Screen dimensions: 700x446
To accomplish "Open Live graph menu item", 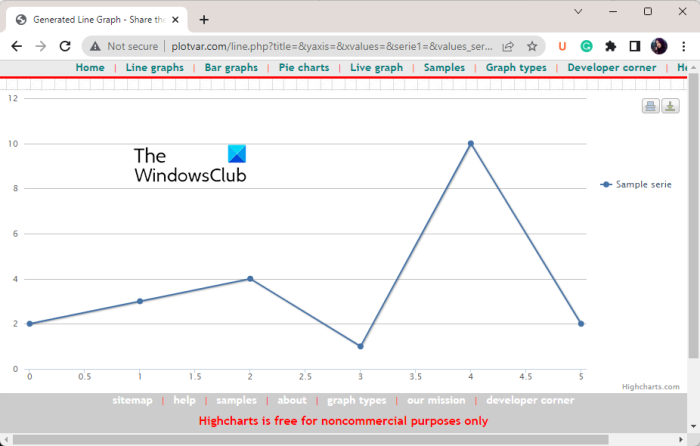I will tap(376, 67).
